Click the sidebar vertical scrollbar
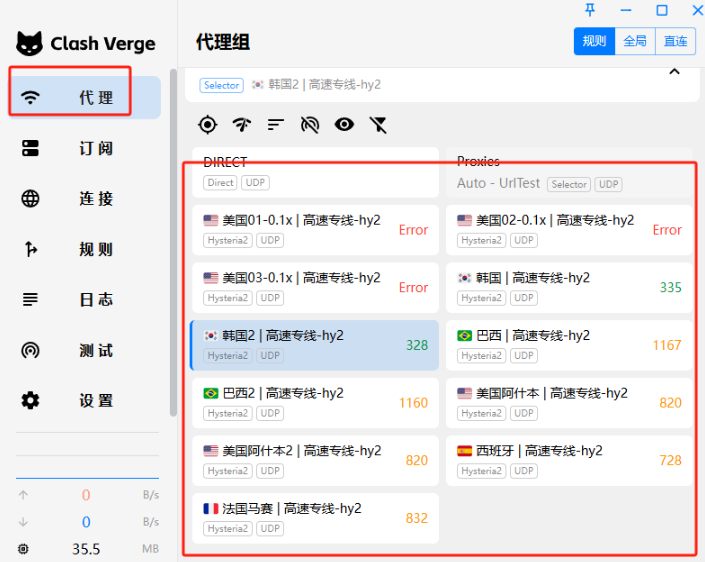Viewport: 705px width, 562px height. tap(174, 240)
